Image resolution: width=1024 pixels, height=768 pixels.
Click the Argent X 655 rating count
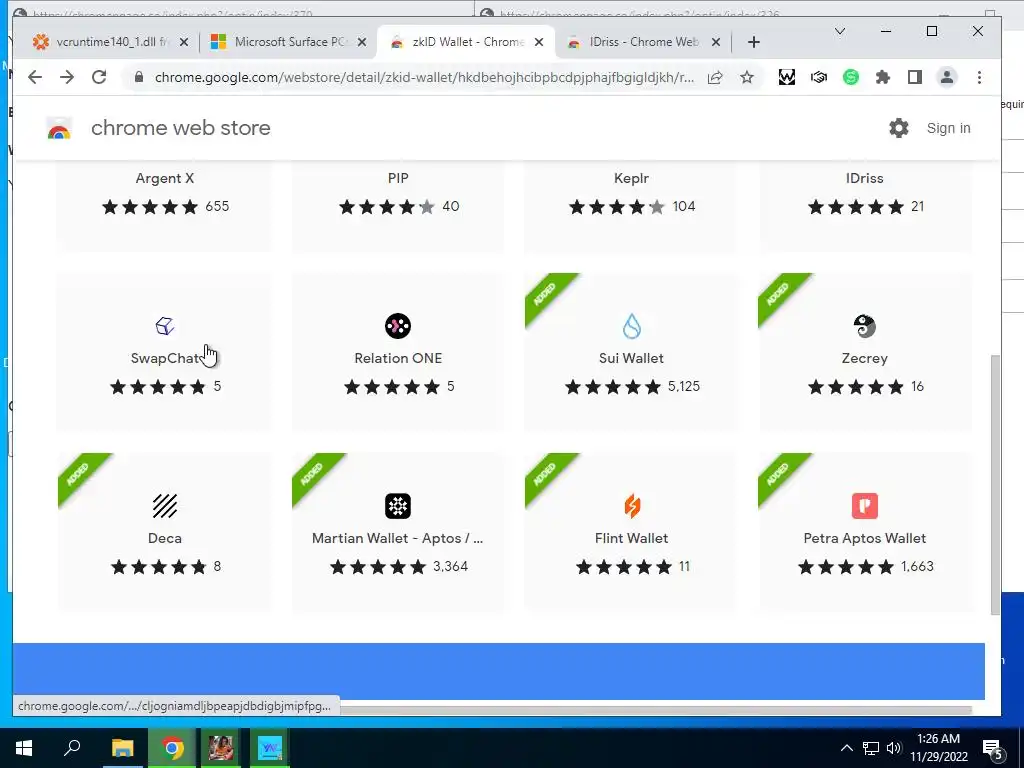pos(217,206)
